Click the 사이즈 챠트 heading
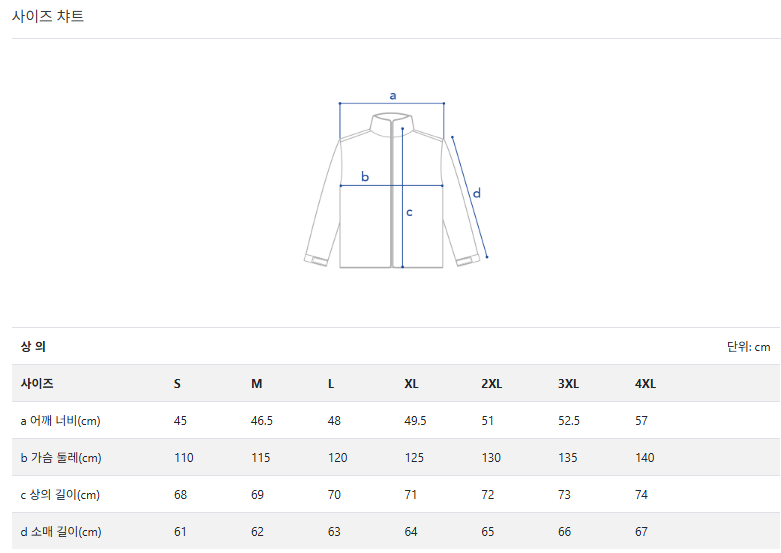This screenshot has height=553, width=781. (x=48, y=17)
